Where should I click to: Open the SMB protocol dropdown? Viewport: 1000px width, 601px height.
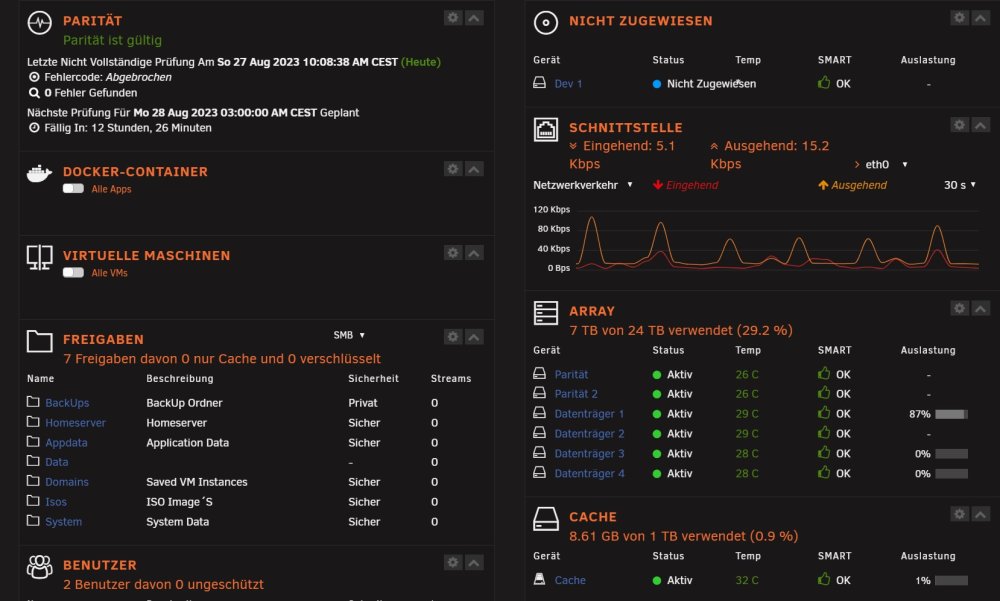[x=349, y=335]
